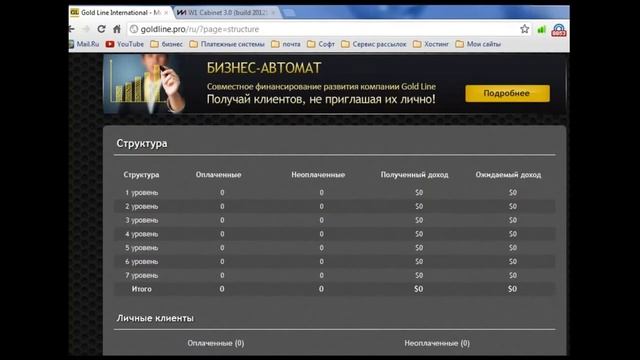Click the Структура section heading

[142, 144]
